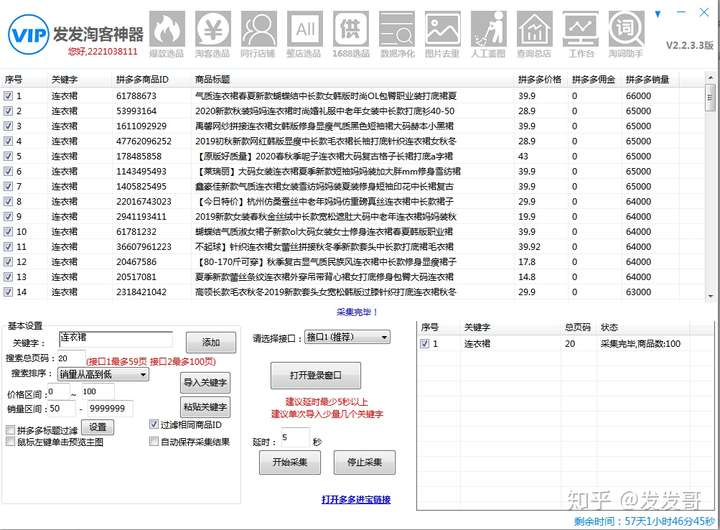Open the 请选择接口 dropdown
This screenshot has width=720, height=530.
coord(348,338)
